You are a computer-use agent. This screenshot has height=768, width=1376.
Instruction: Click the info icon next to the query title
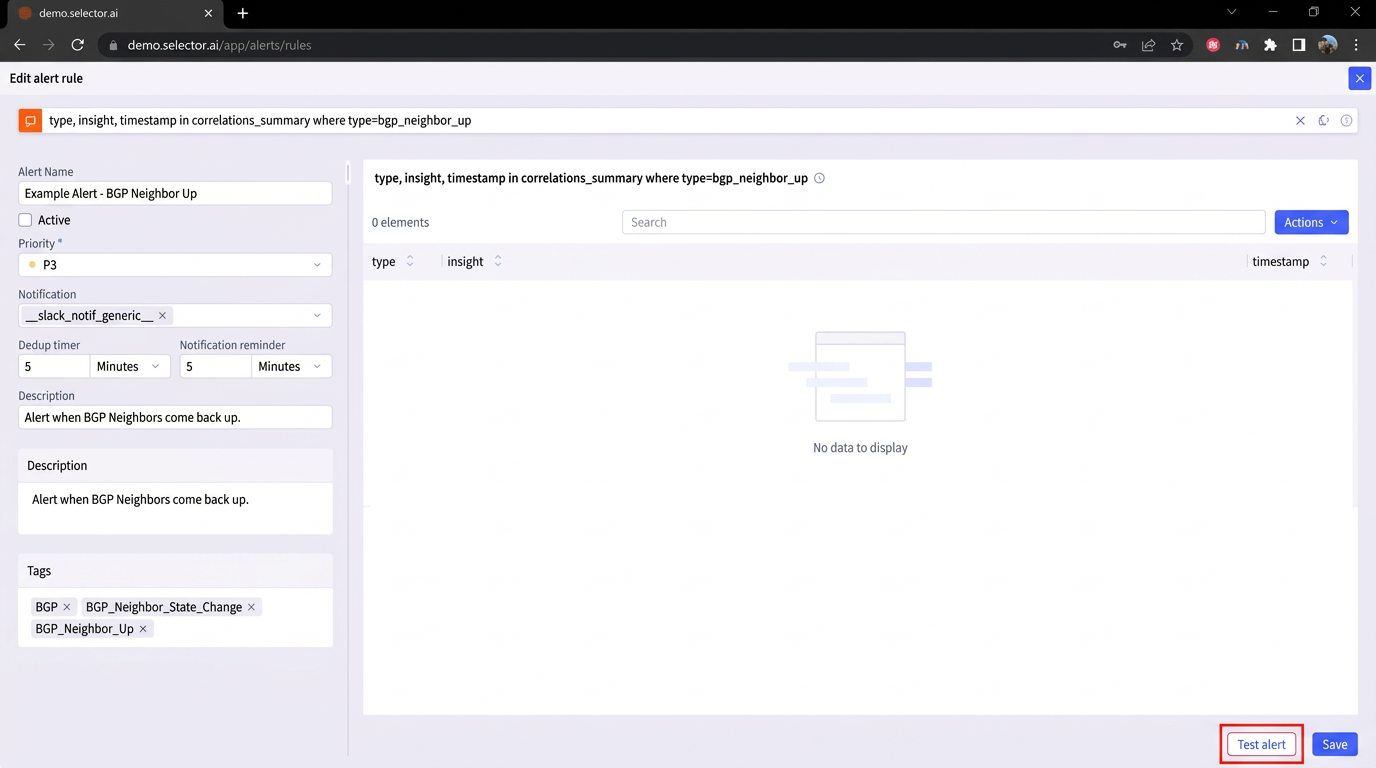click(819, 178)
